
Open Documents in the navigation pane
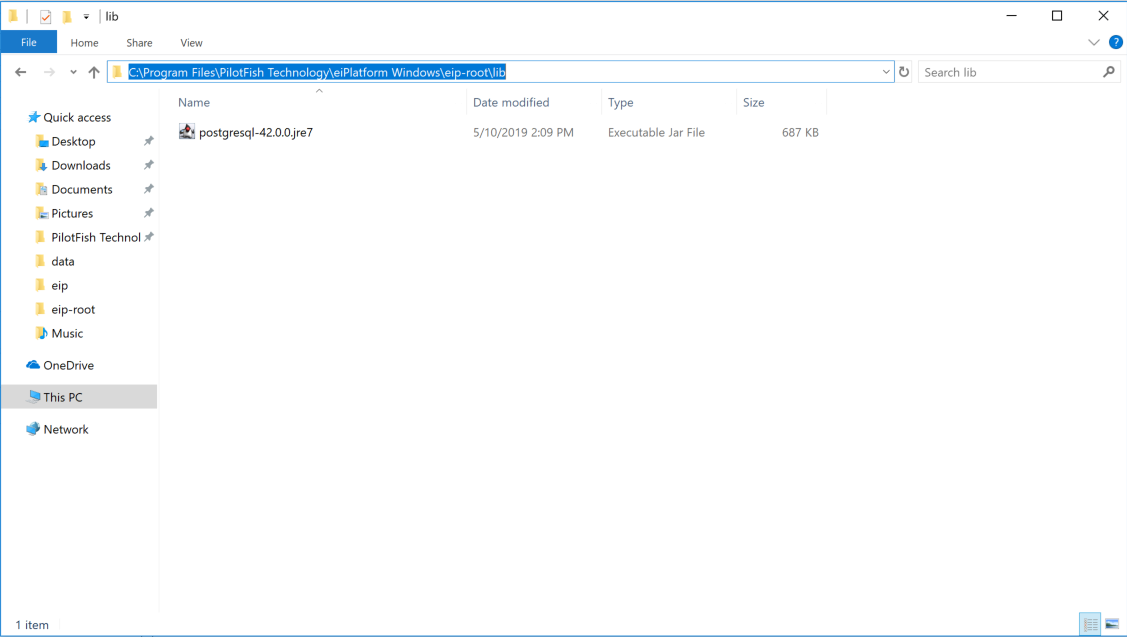click(x=82, y=189)
